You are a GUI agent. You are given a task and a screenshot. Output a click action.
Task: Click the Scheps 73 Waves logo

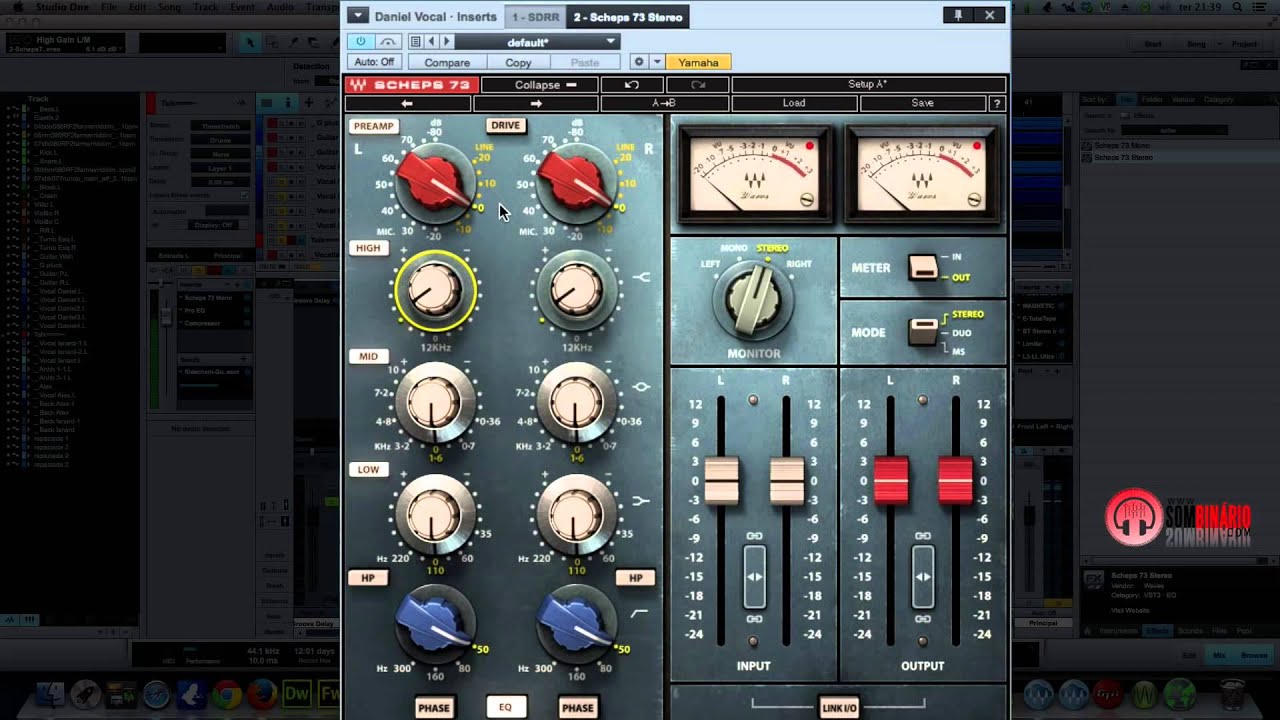pos(412,85)
